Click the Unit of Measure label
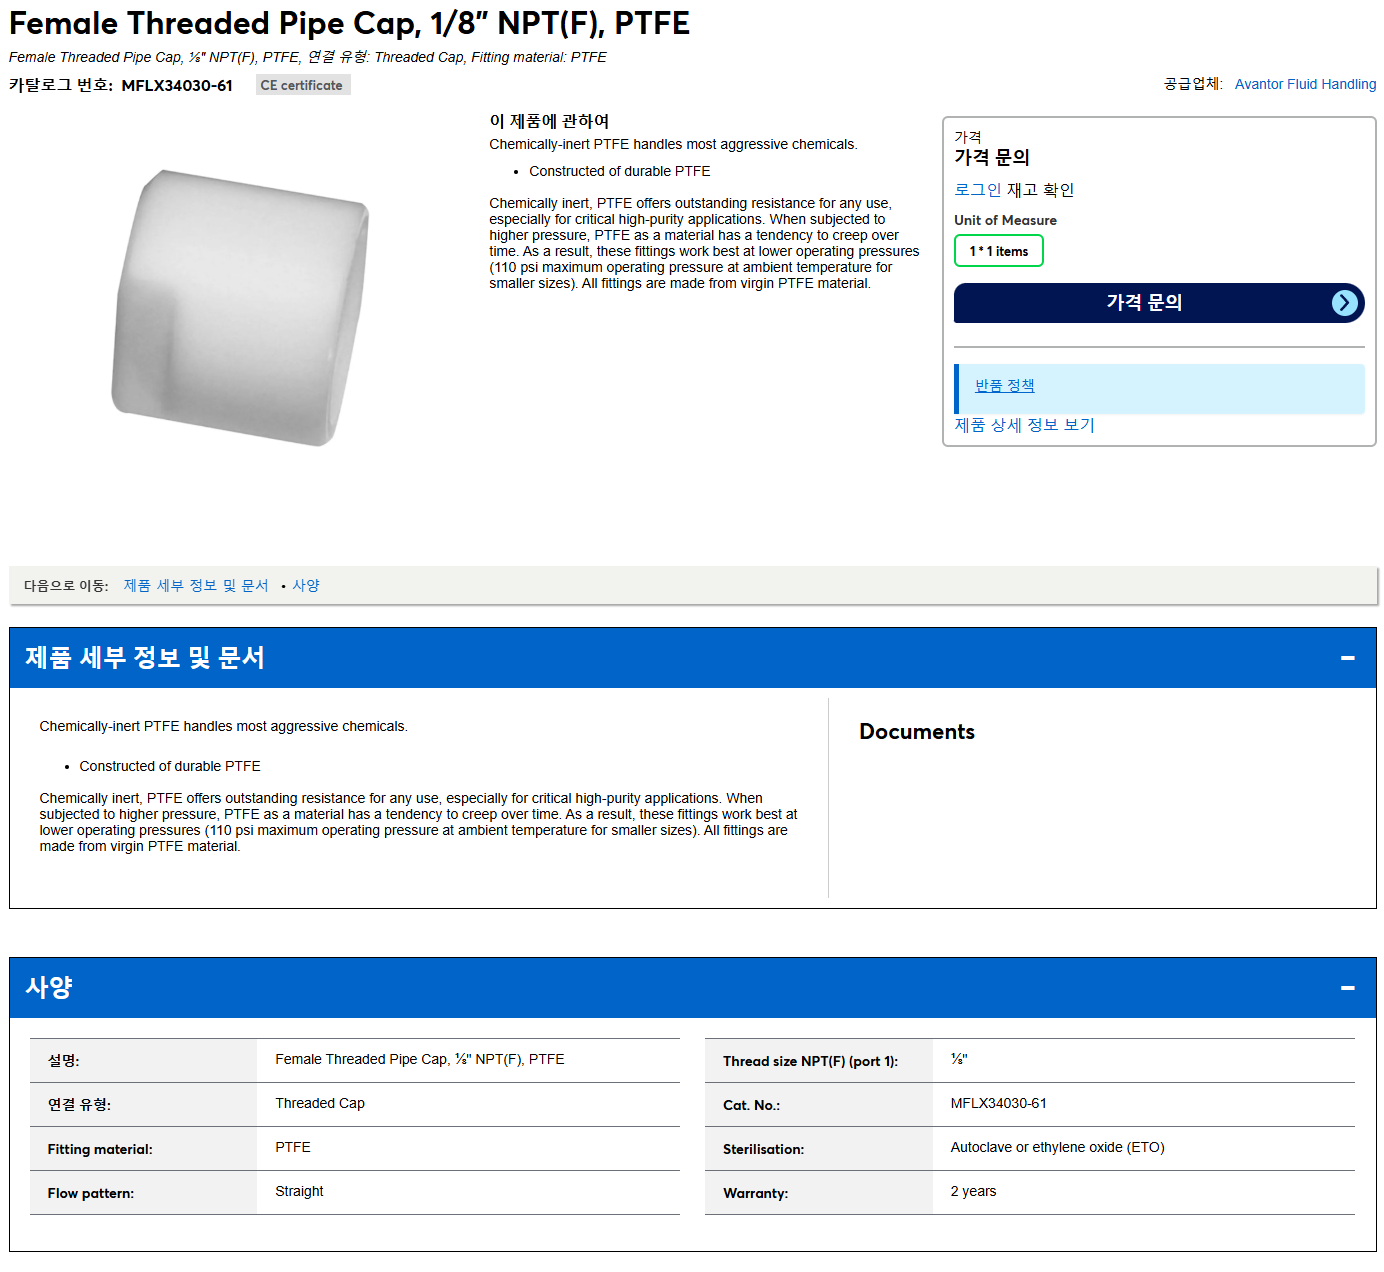Screen dimensions: 1384x1272 1005,220
